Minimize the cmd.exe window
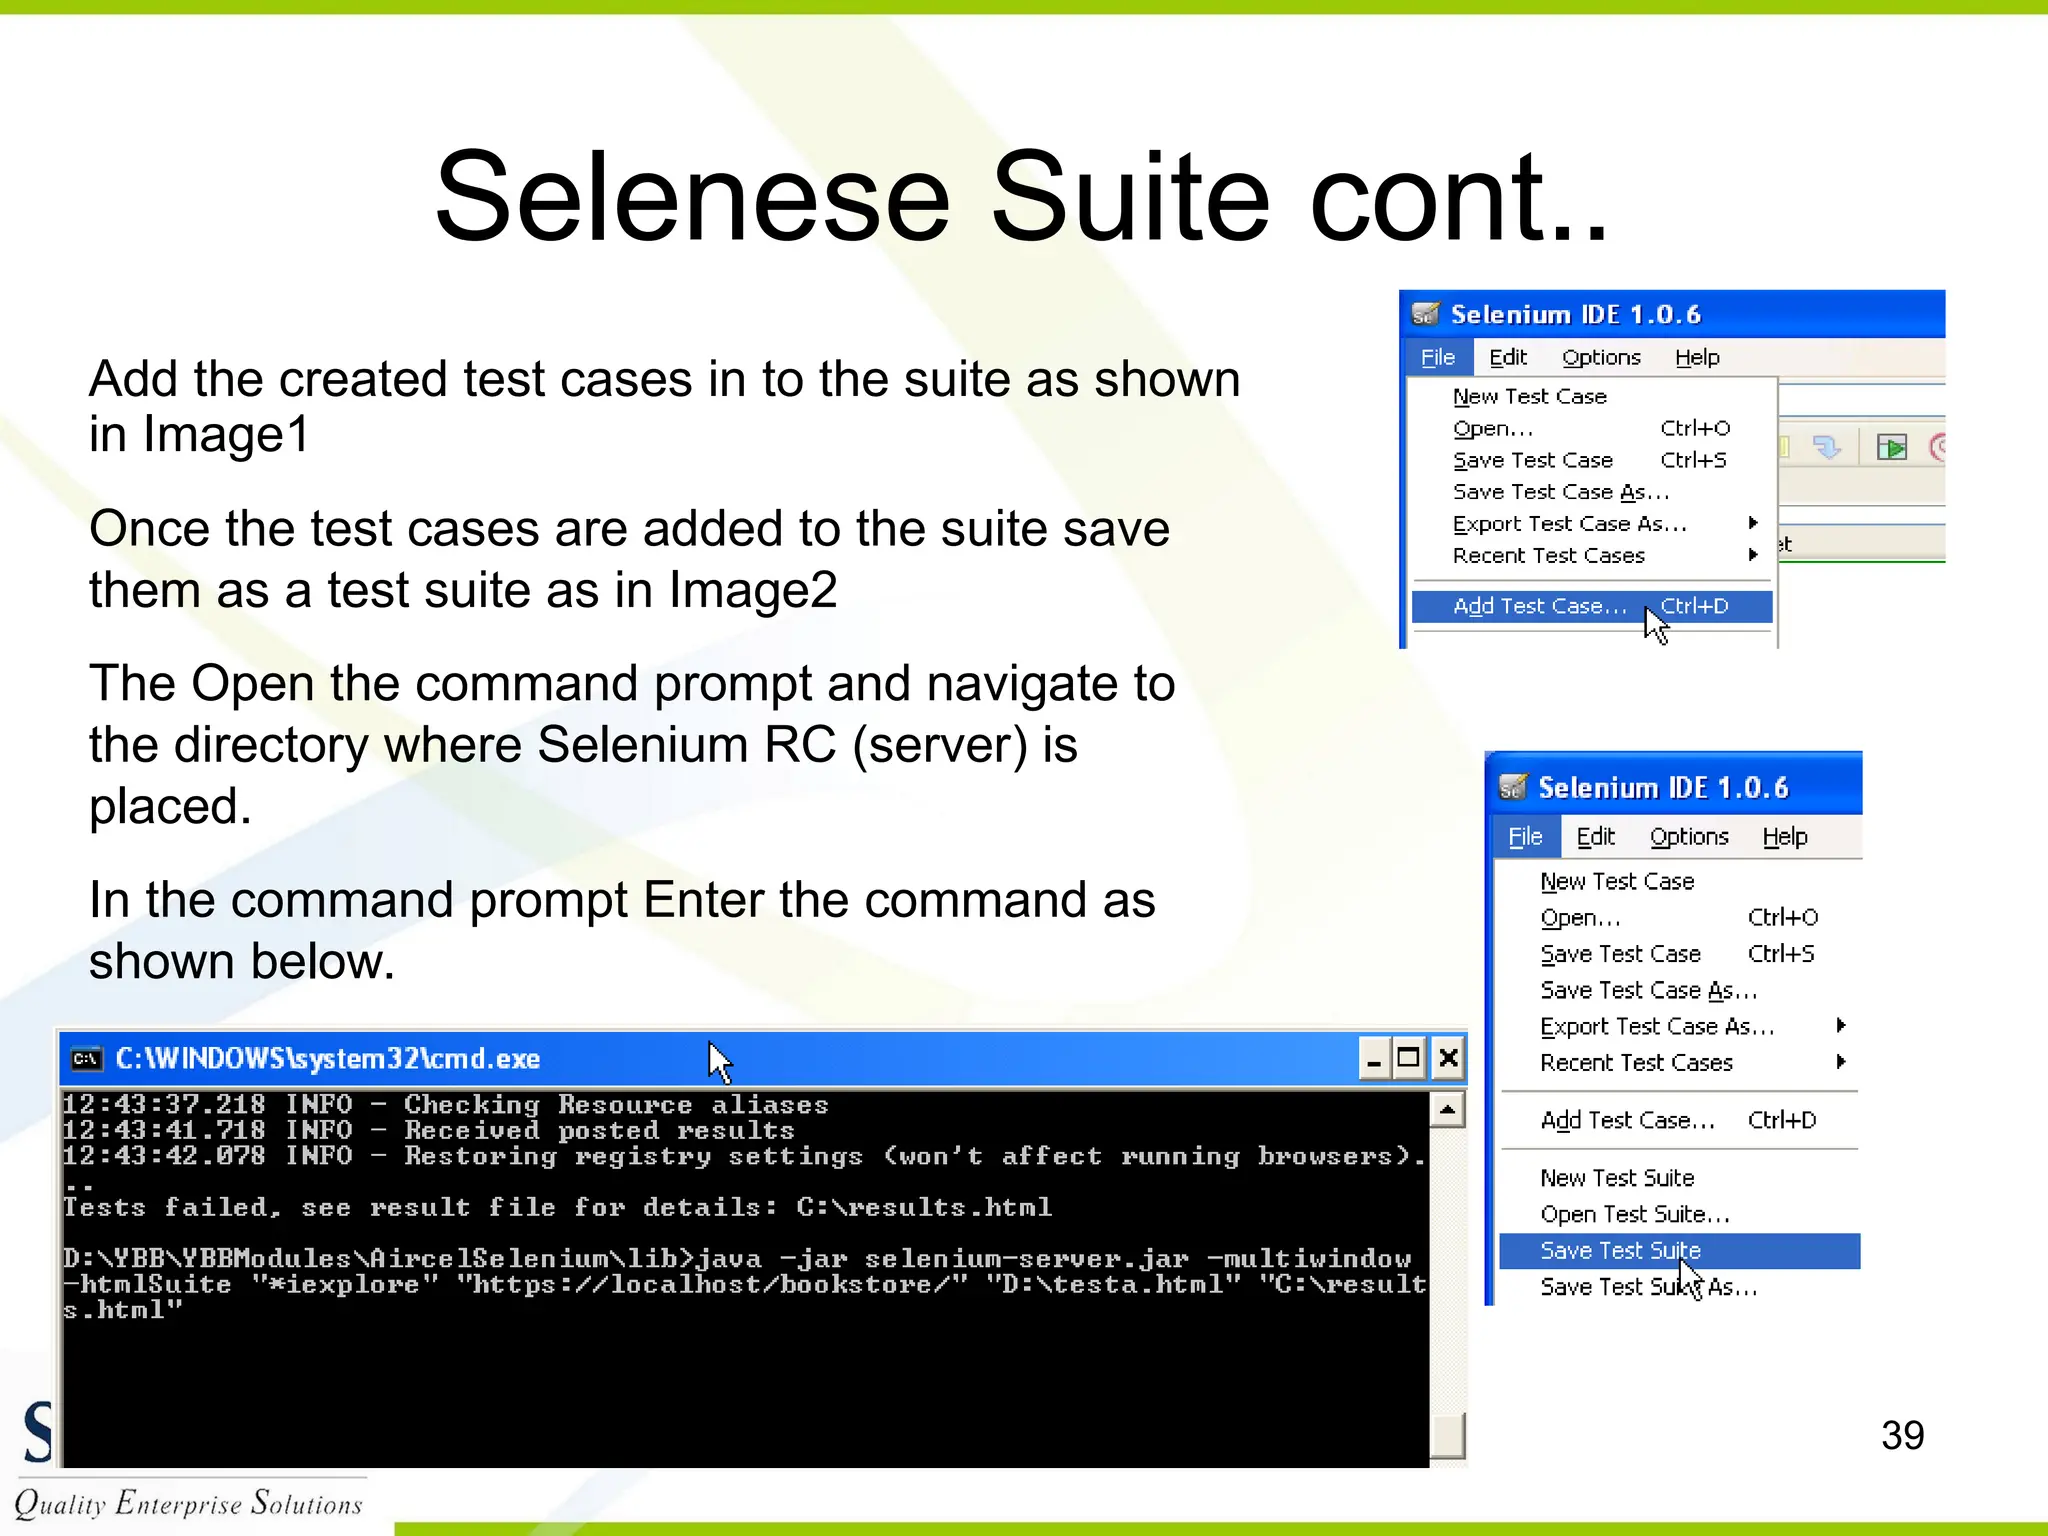Viewport: 2048px width, 1536px height. [x=1374, y=1059]
